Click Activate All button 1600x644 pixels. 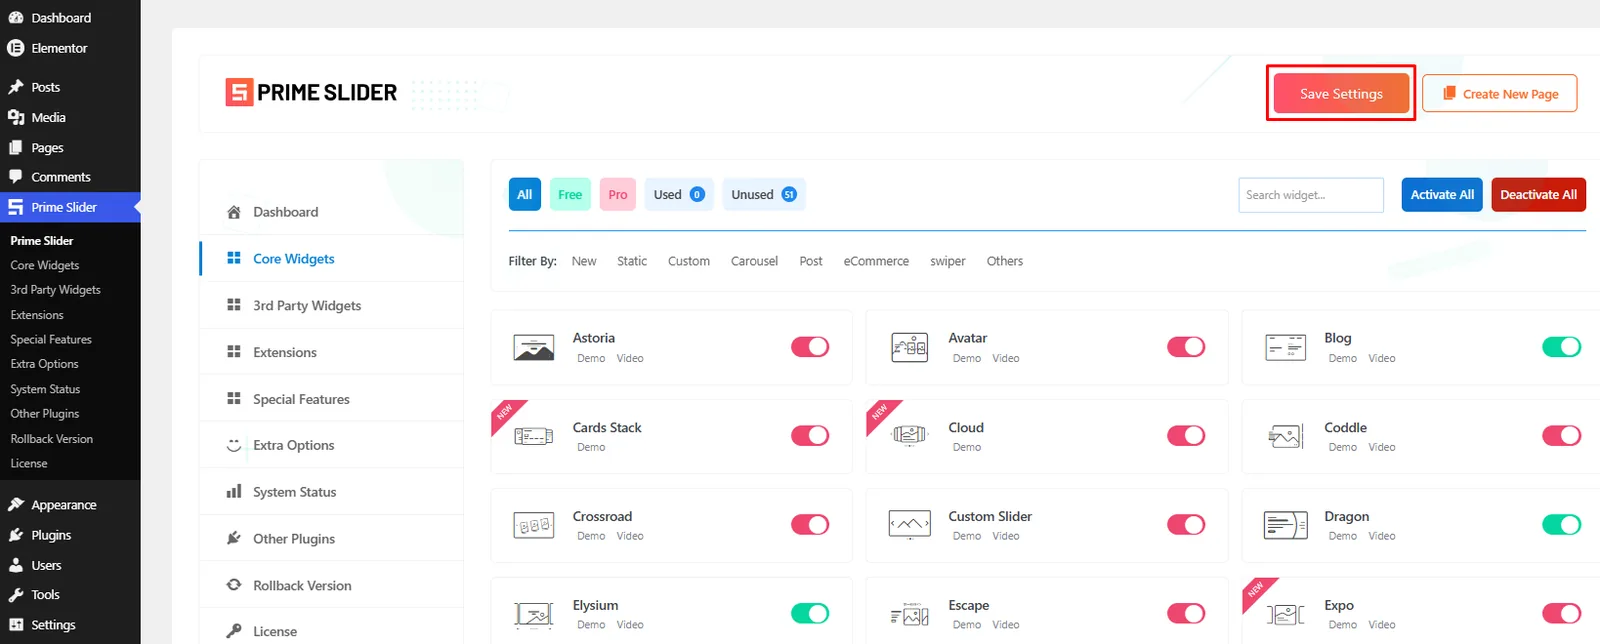[1442, 195]
